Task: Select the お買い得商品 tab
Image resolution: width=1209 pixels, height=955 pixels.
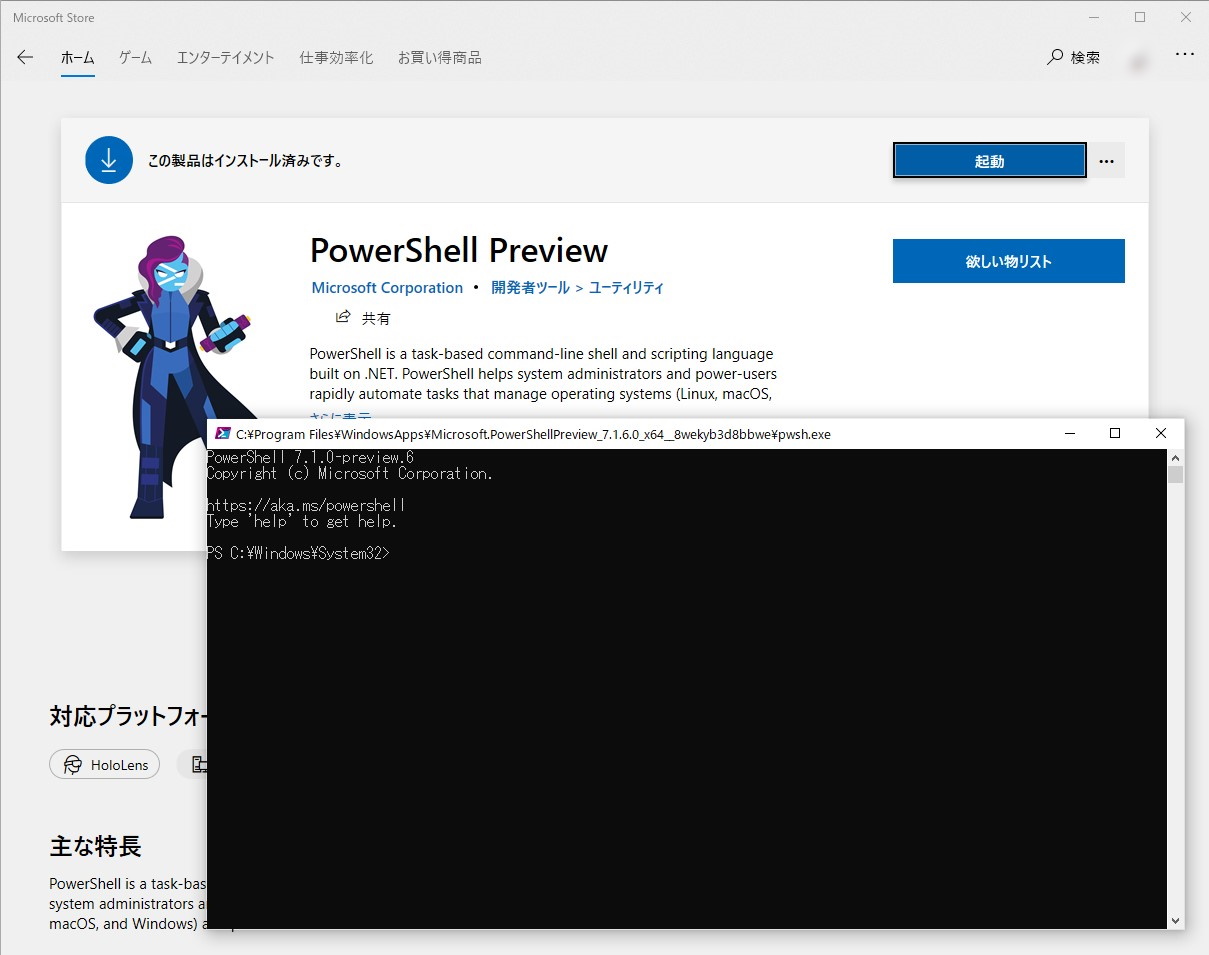Action: (439, 57)
